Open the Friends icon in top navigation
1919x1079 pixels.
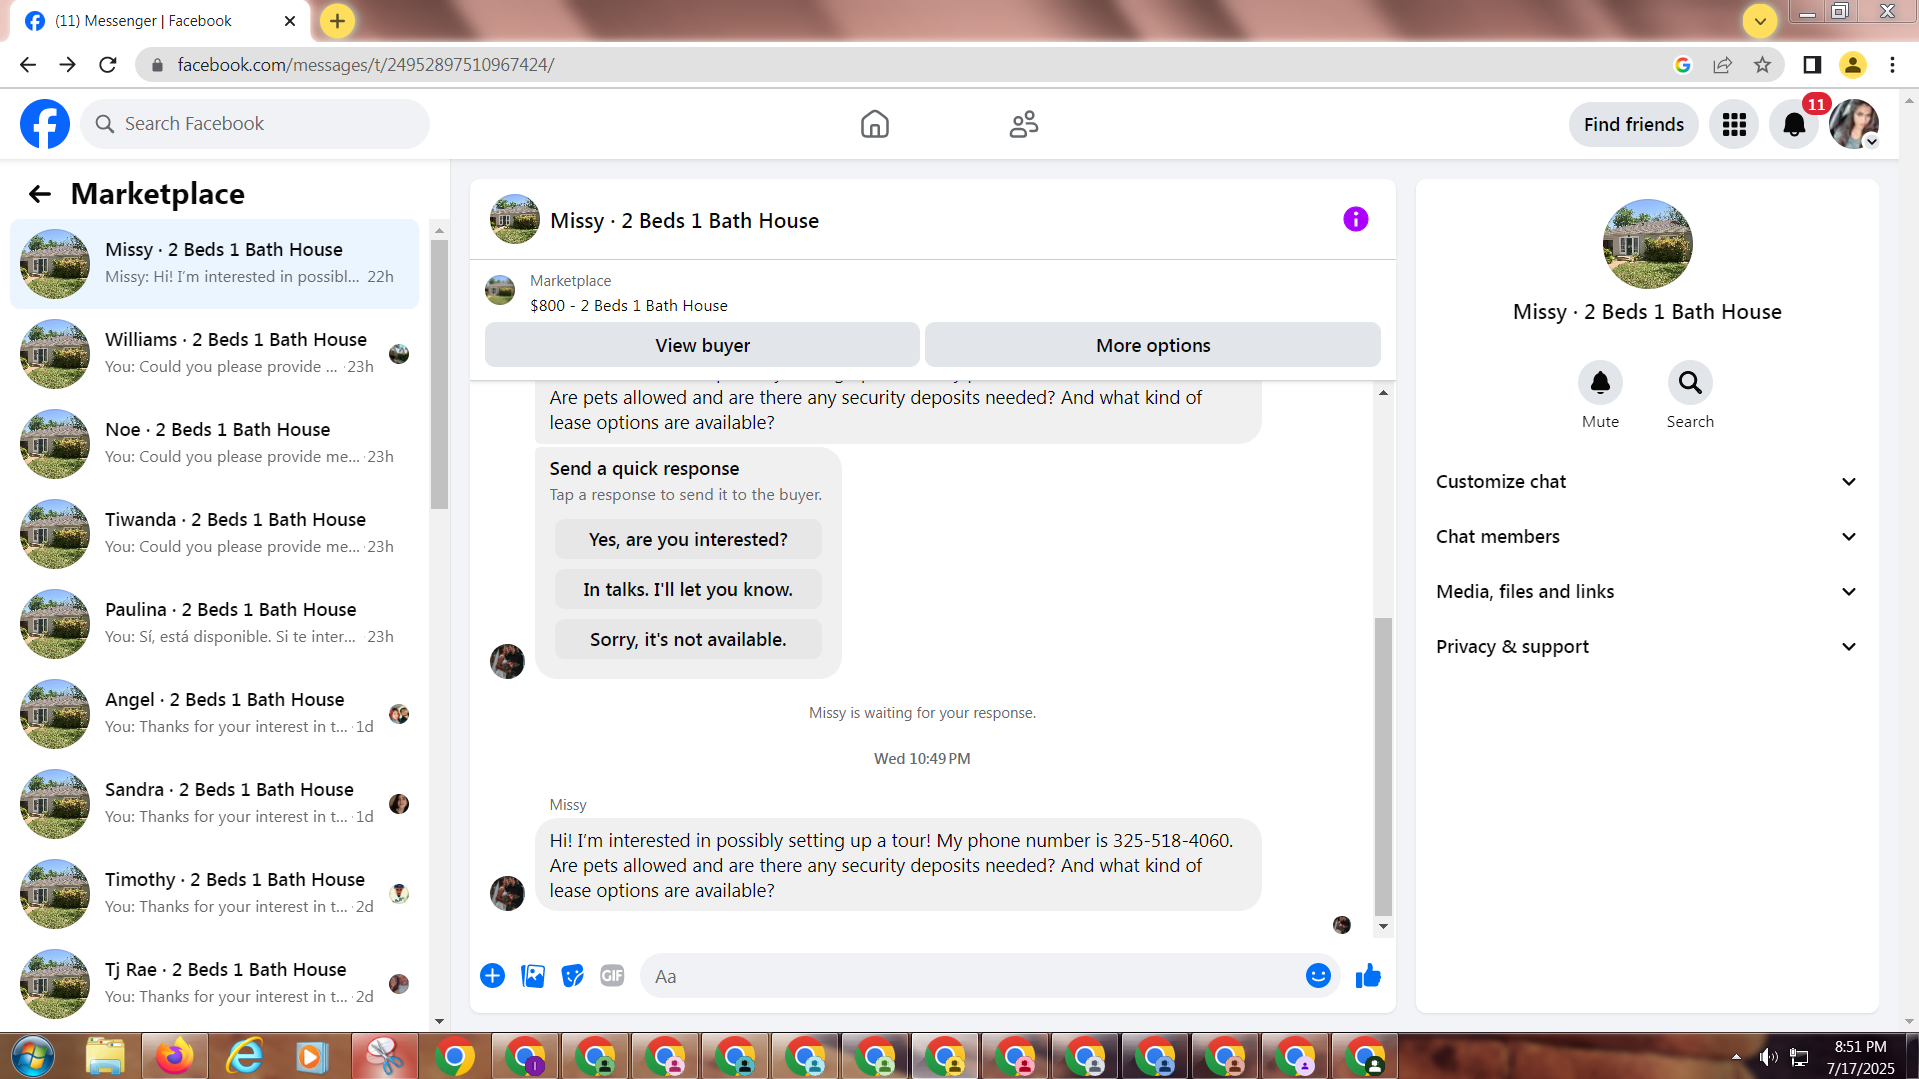click(1024, 124)
